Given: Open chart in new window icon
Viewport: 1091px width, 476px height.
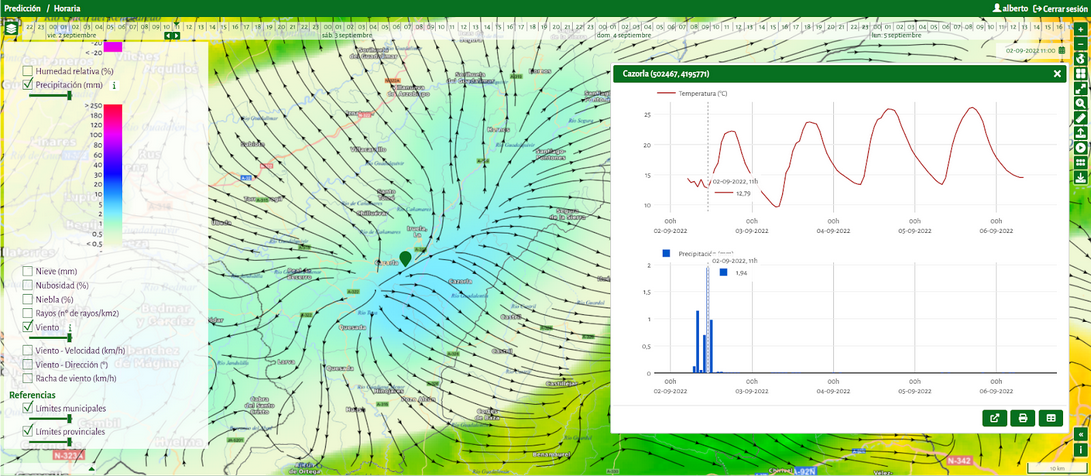Looking at the screenshot, I should [x=995, y=418].
